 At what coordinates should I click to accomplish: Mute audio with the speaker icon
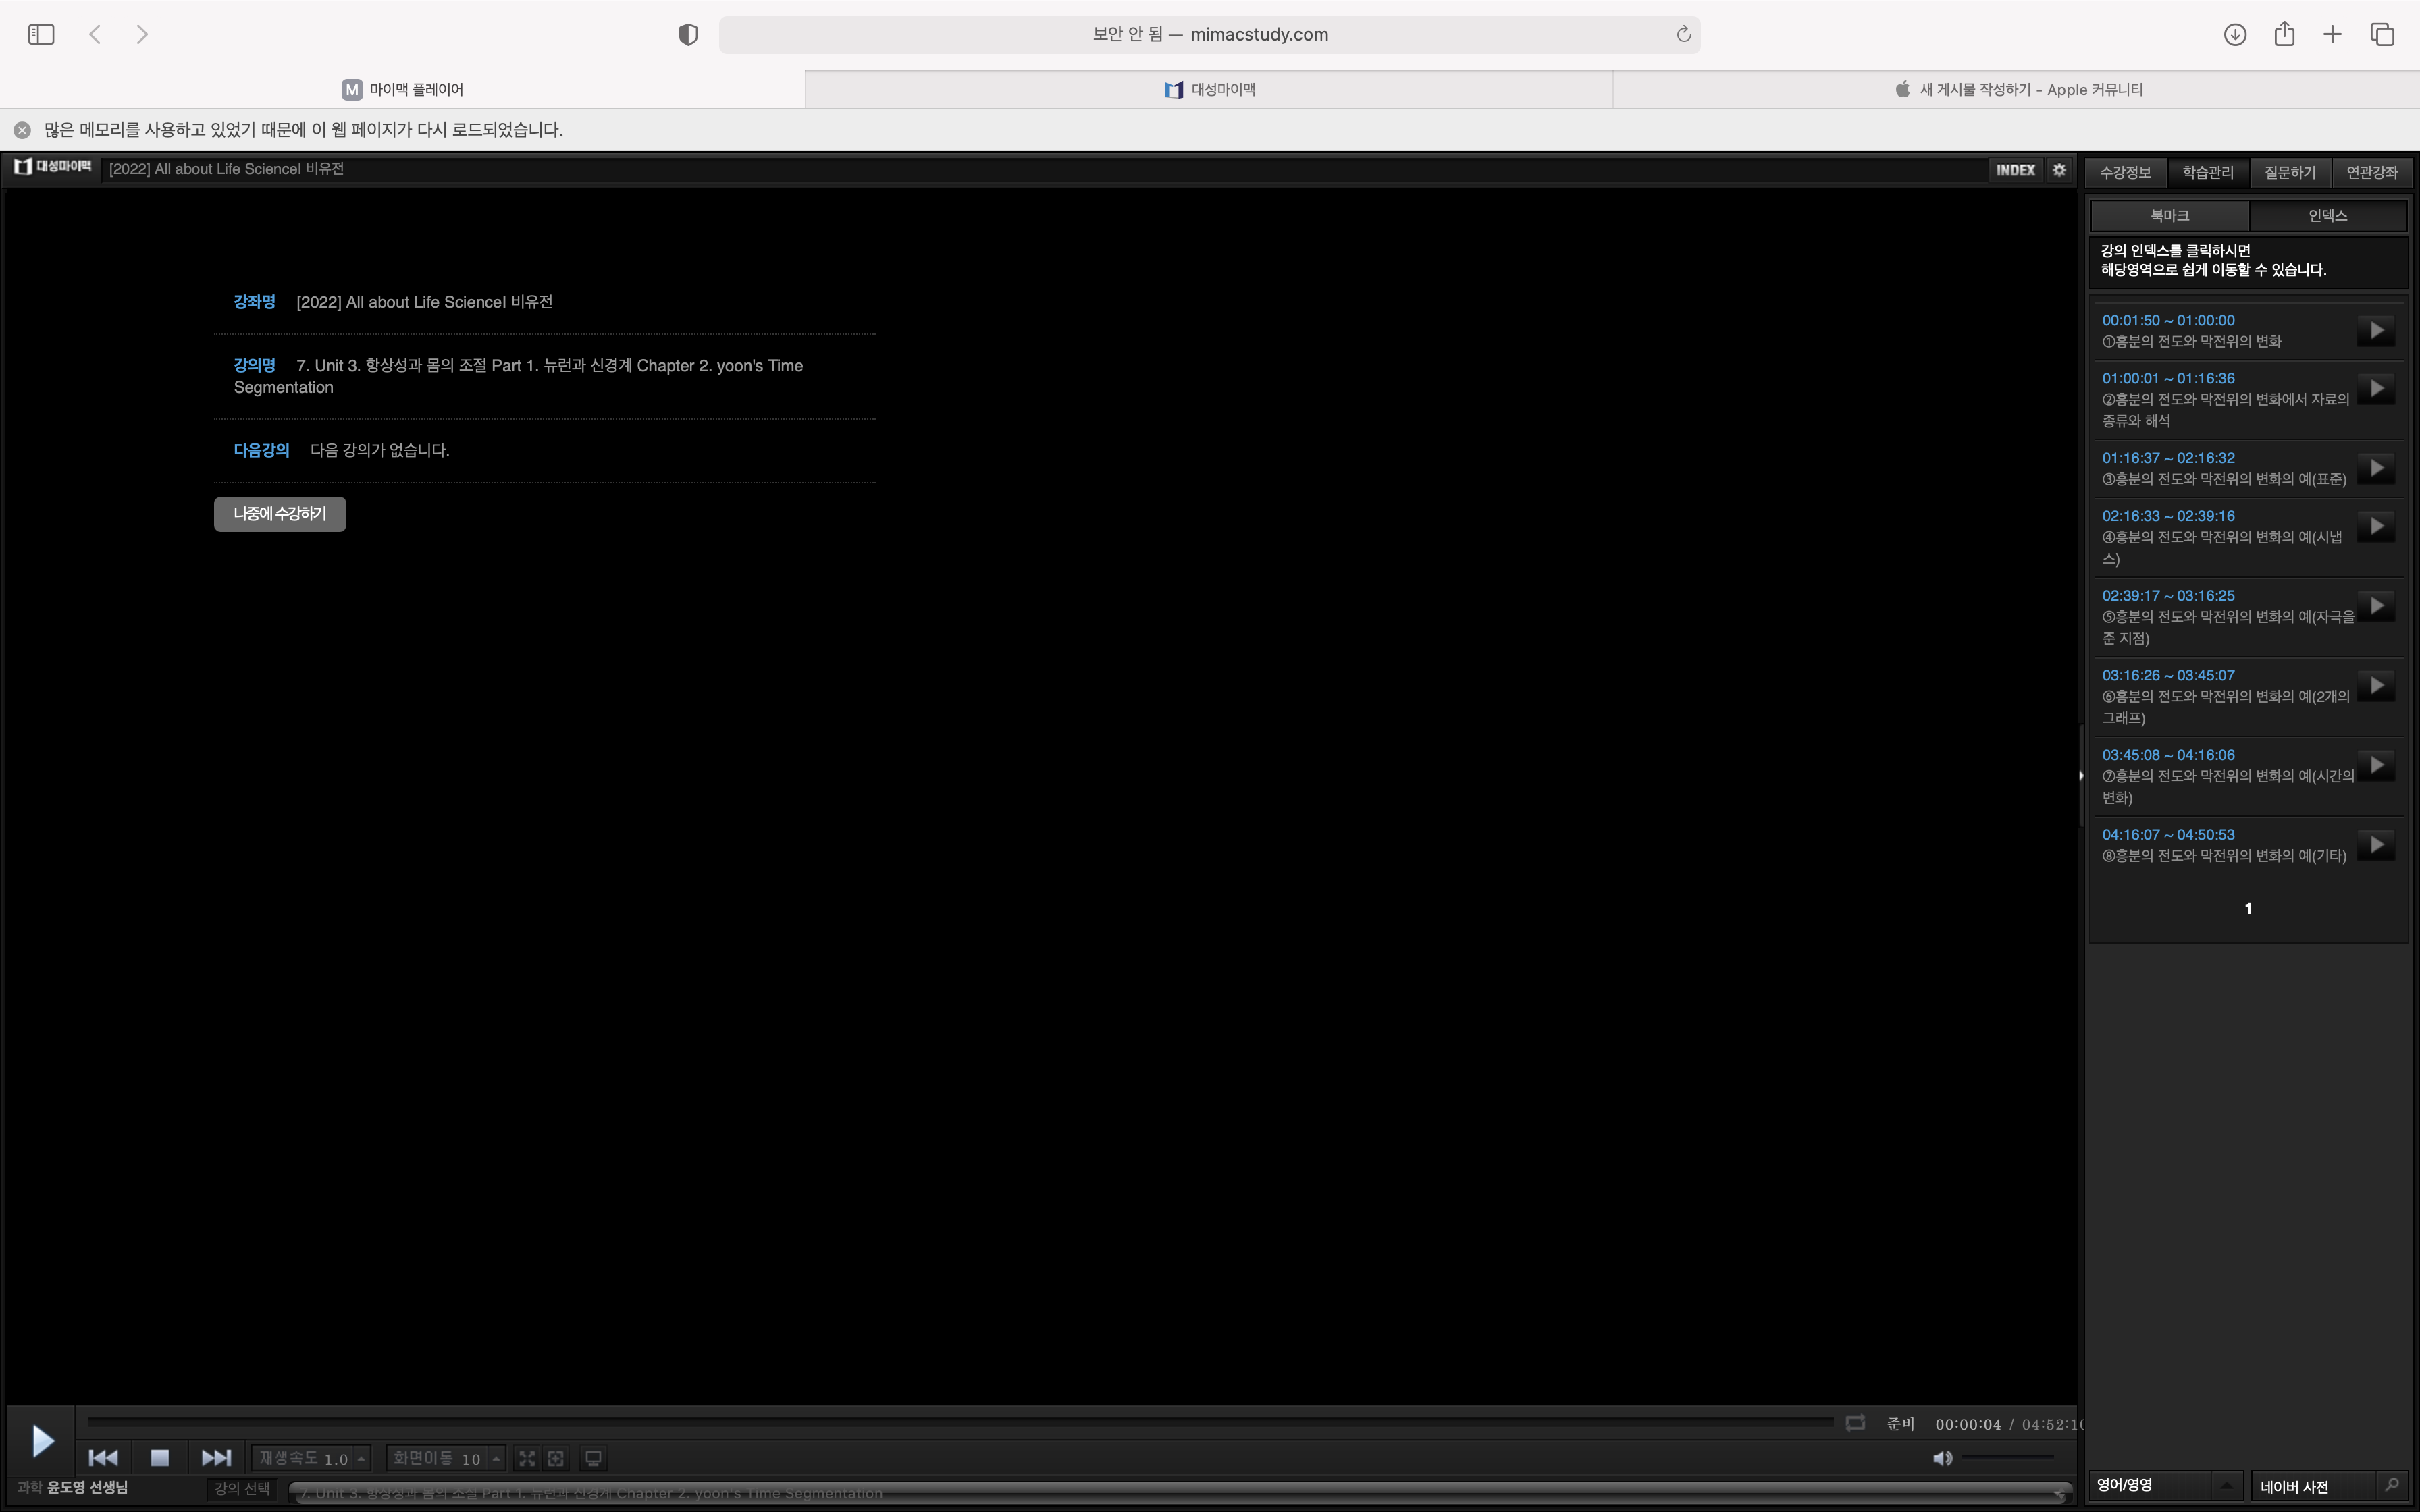click(x=1942, y=1458)
